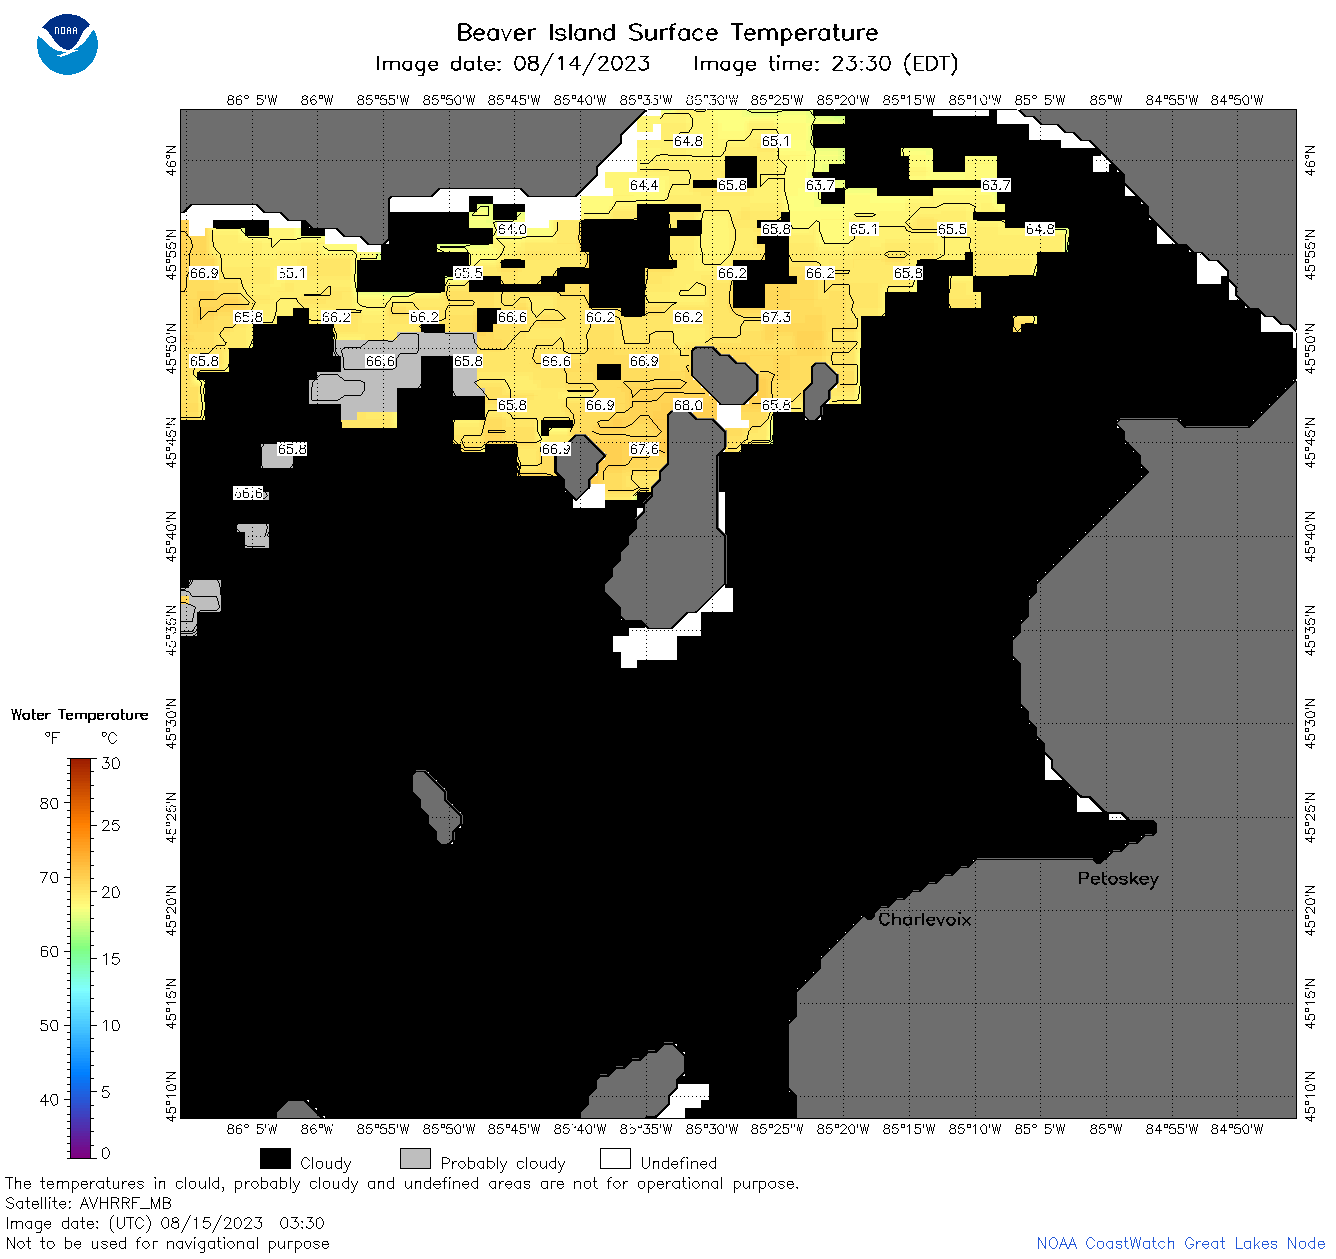
Task: Click the Petoskey city label
Action: point(1118,879)
